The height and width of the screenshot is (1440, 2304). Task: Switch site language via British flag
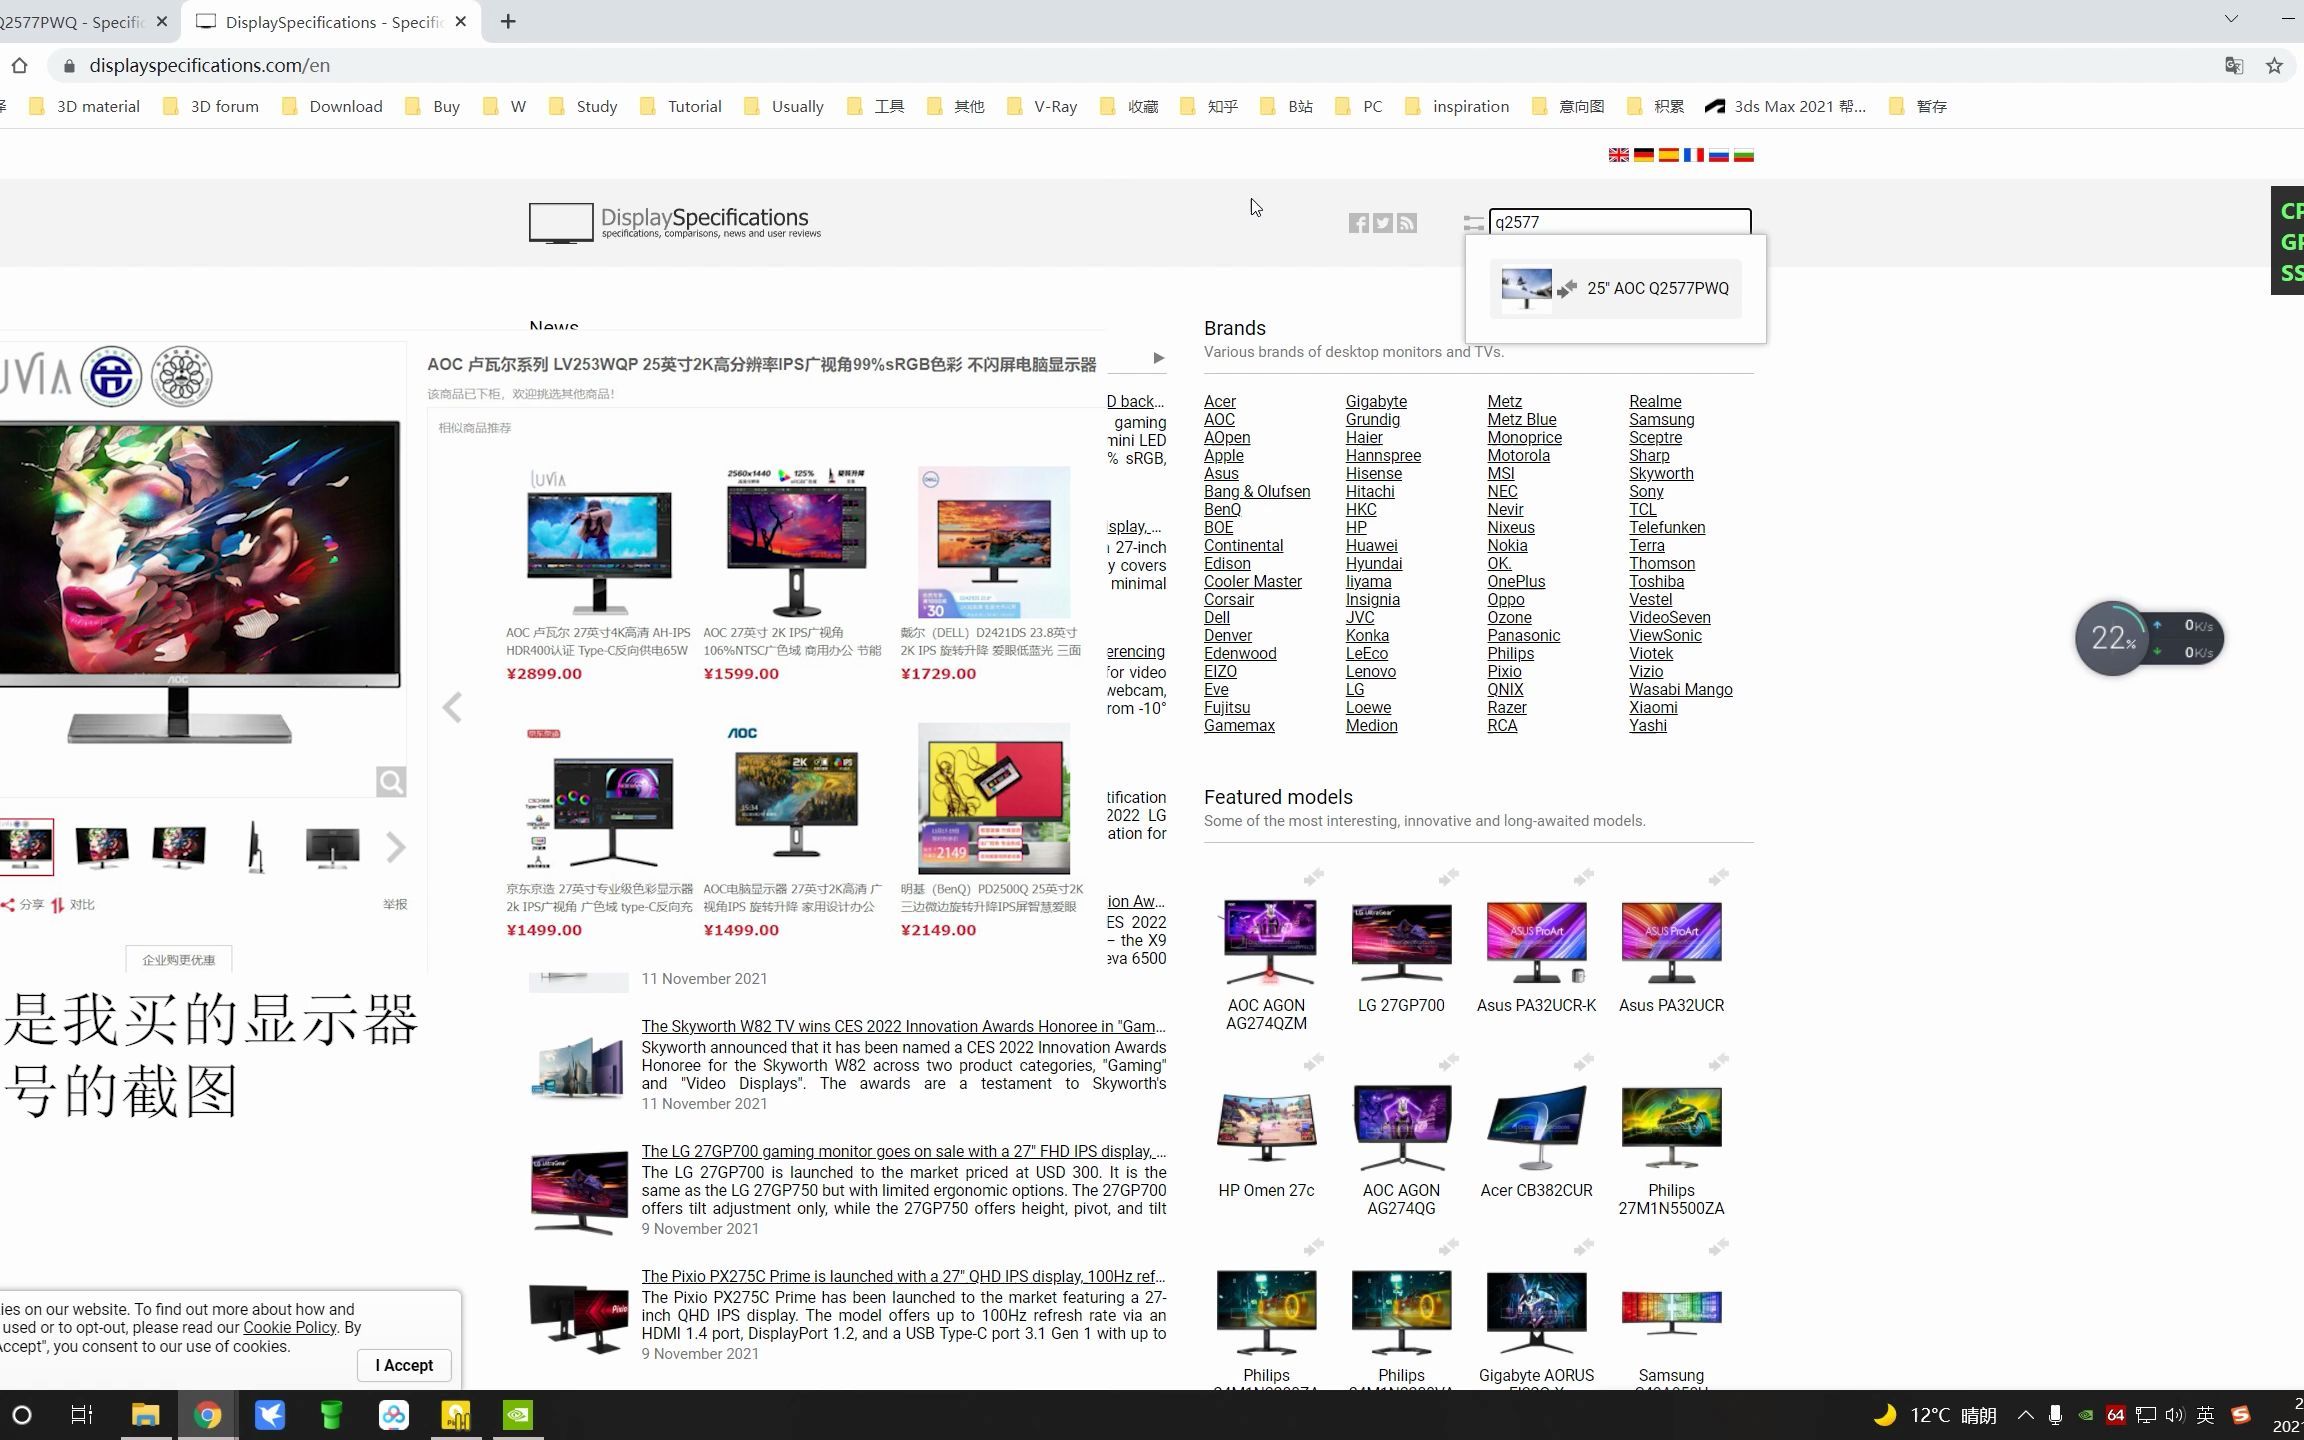pyautogui.click(x=1618, y=155)
